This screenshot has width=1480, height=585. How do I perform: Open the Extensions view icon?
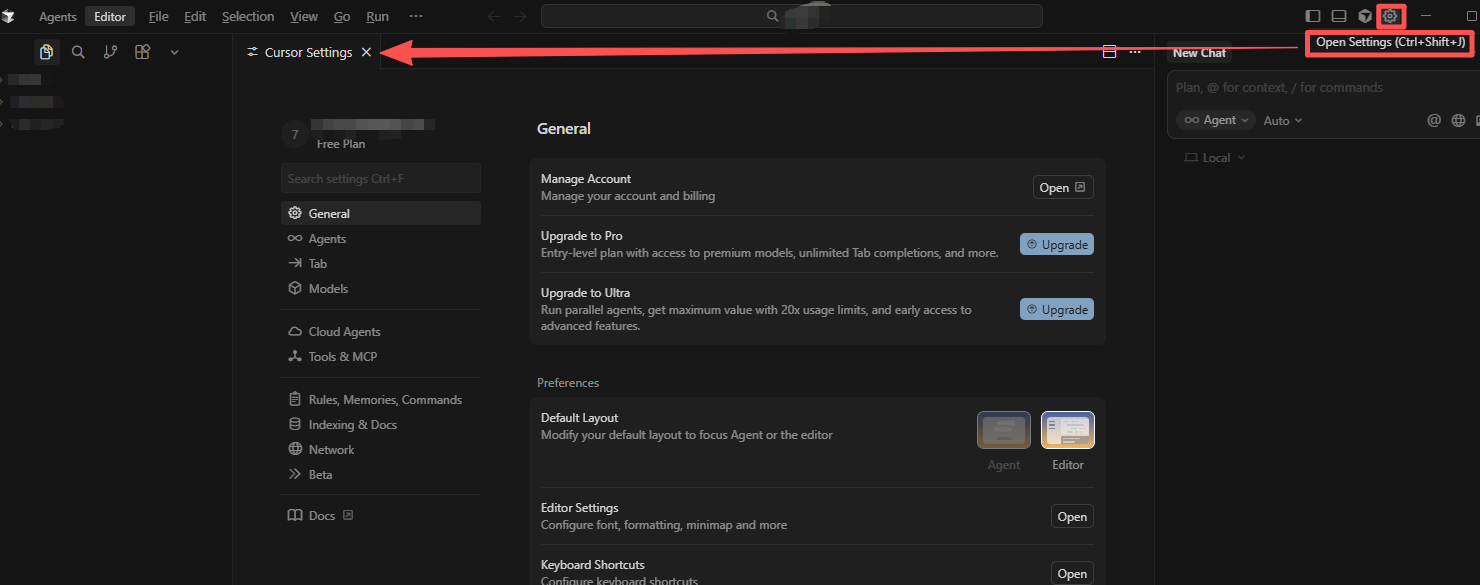click(x=142, y=52)
